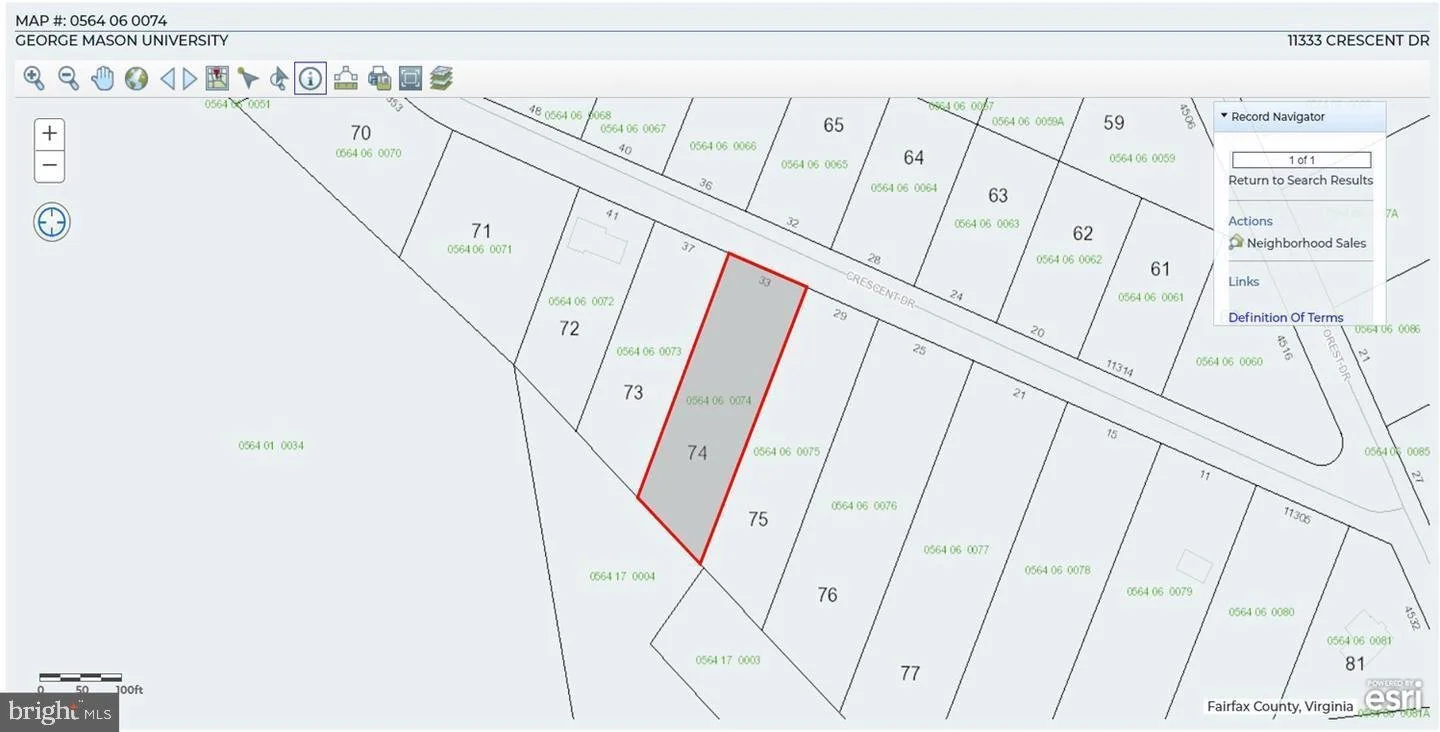The image size is (1440, 732).
Task: Click parcel label 0564 17 0004
Action: tap(622, 576)
